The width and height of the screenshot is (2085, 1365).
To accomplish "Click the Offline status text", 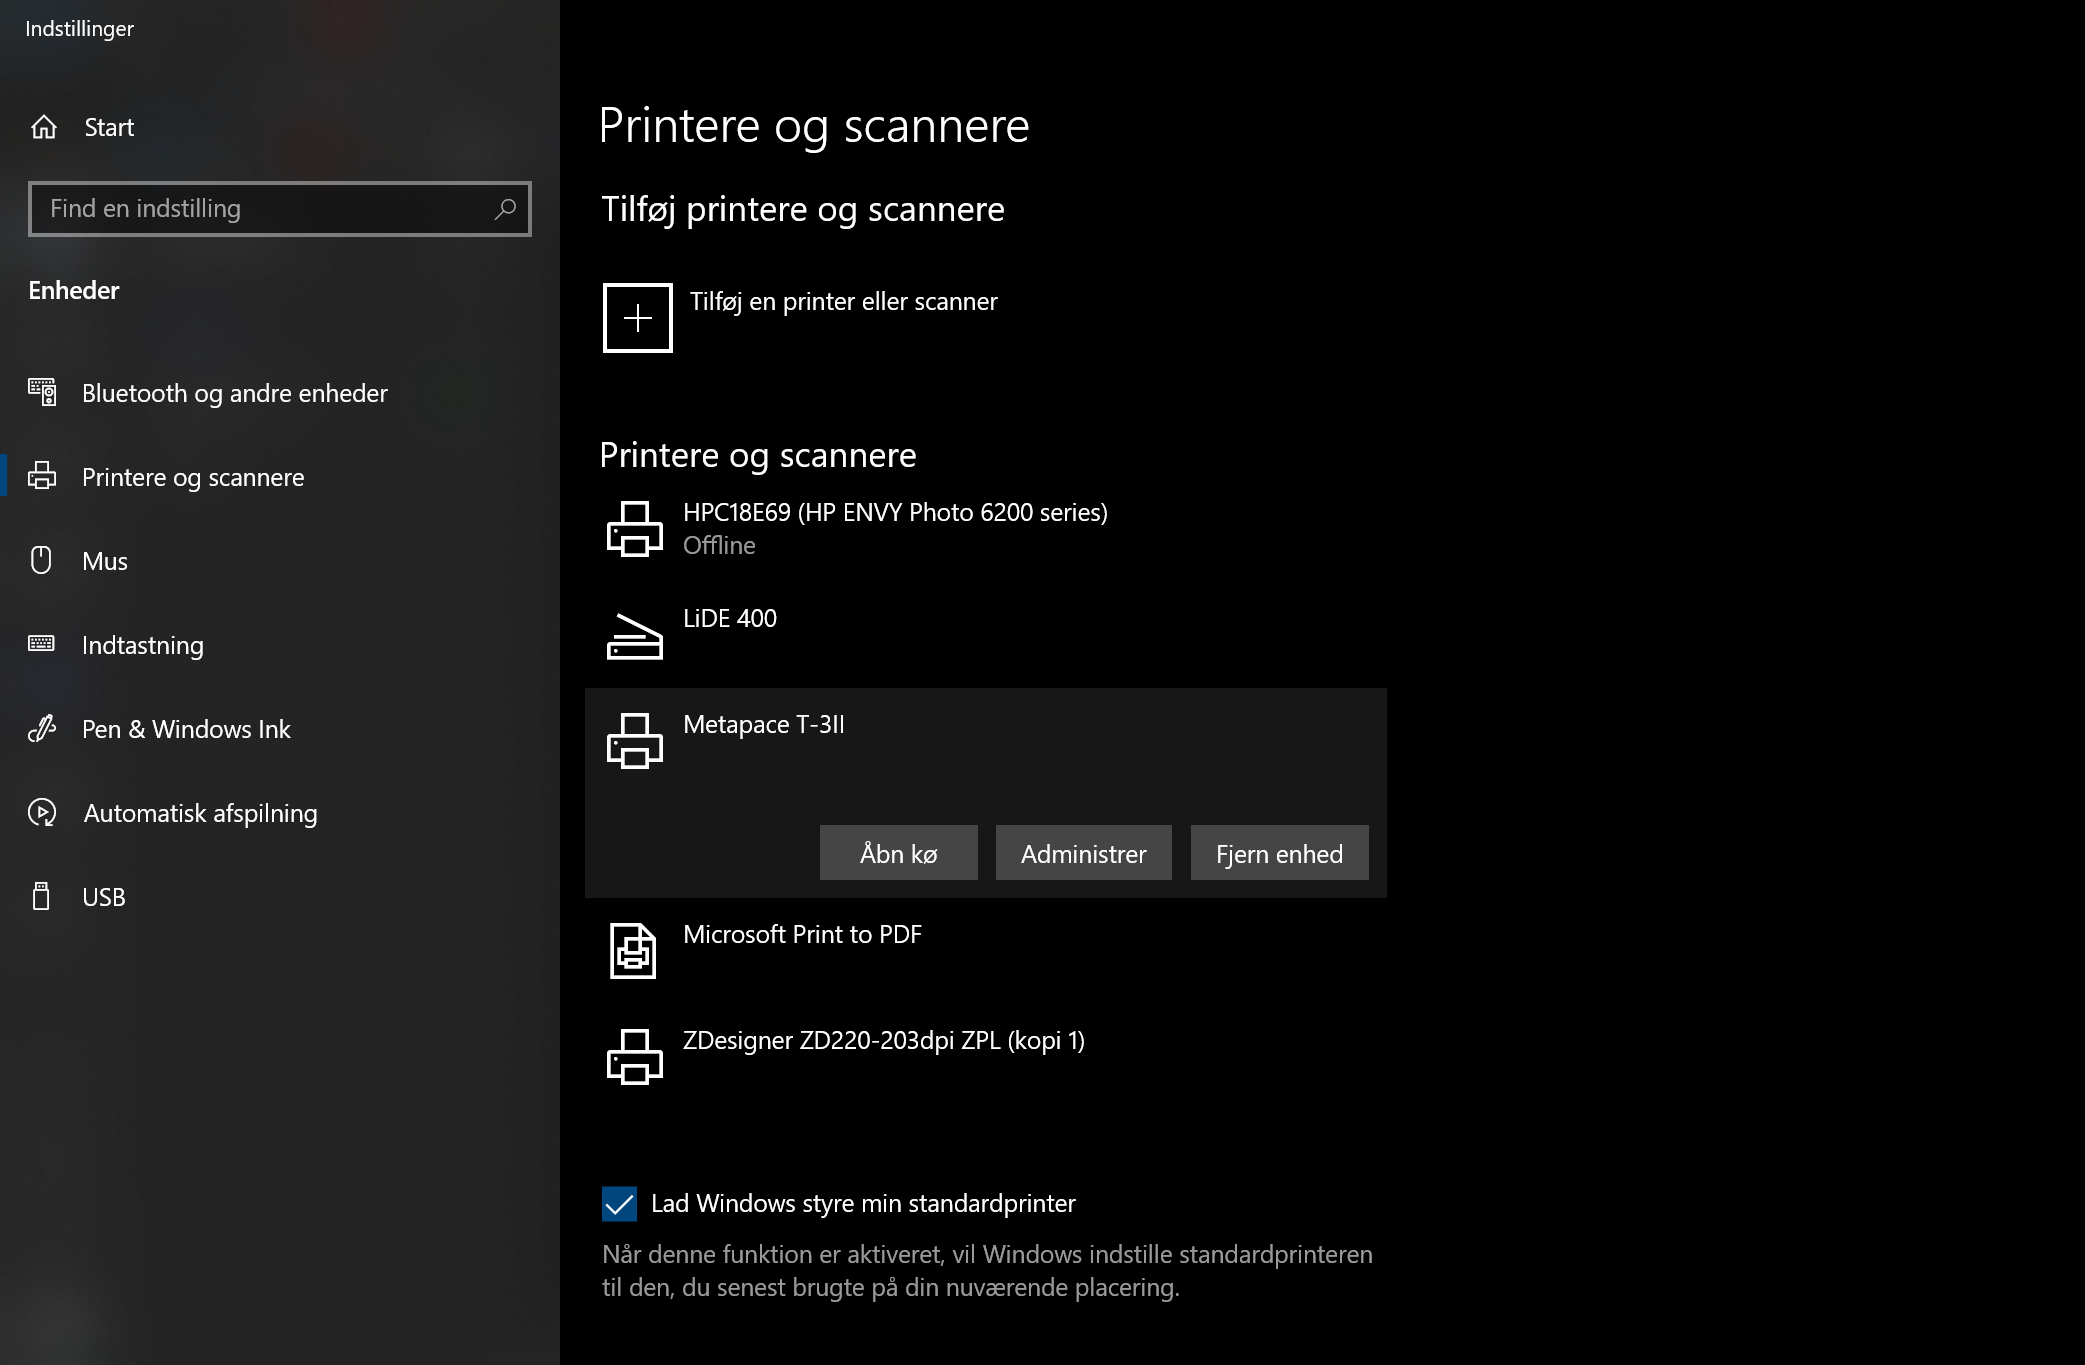I will pyautogui.click(x=719, y=545).
